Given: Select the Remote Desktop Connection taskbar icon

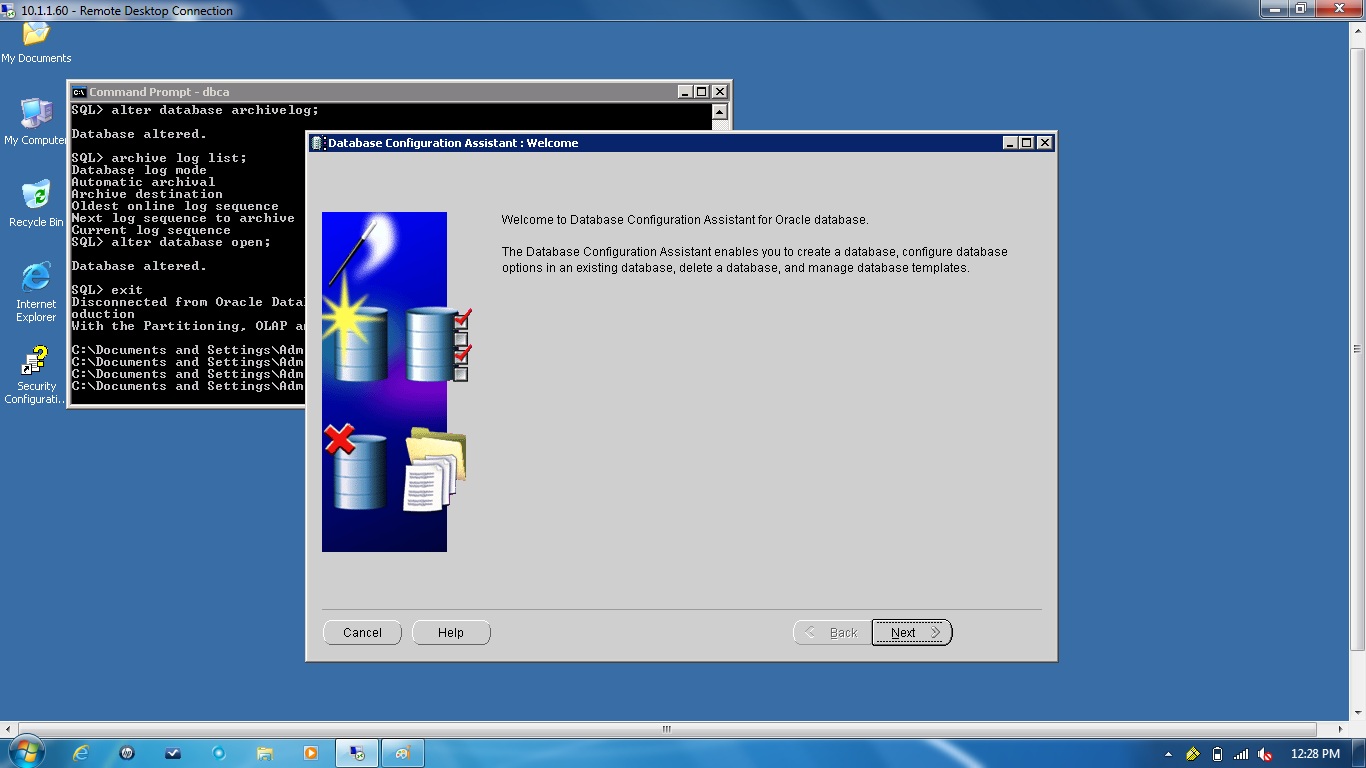Looking at the screenshot, I should (x=356, y=752).
